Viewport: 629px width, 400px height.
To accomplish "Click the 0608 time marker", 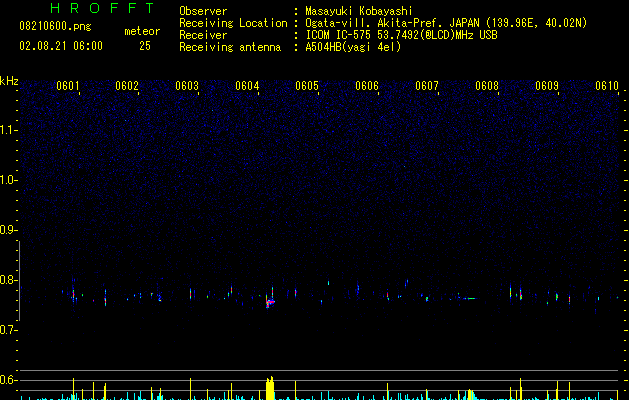I will click(x=487, y=86).
